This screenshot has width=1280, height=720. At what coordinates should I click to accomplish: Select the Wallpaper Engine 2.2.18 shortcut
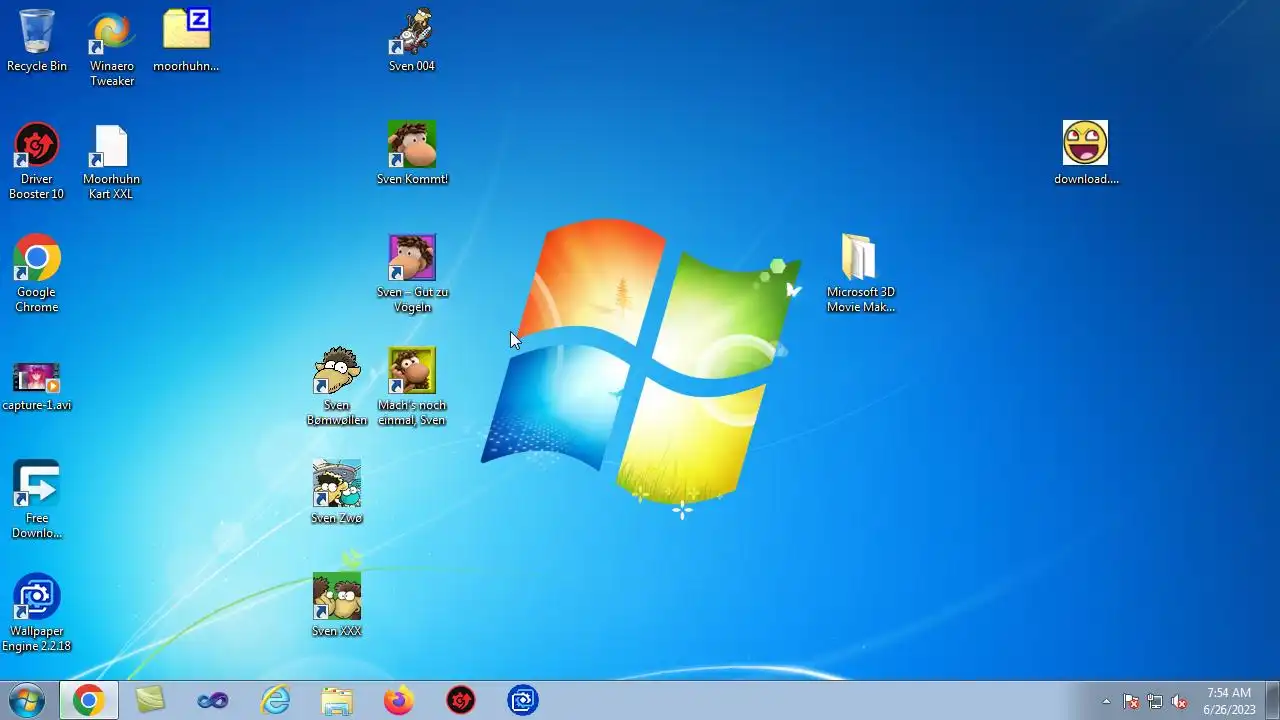click(37, 613)
